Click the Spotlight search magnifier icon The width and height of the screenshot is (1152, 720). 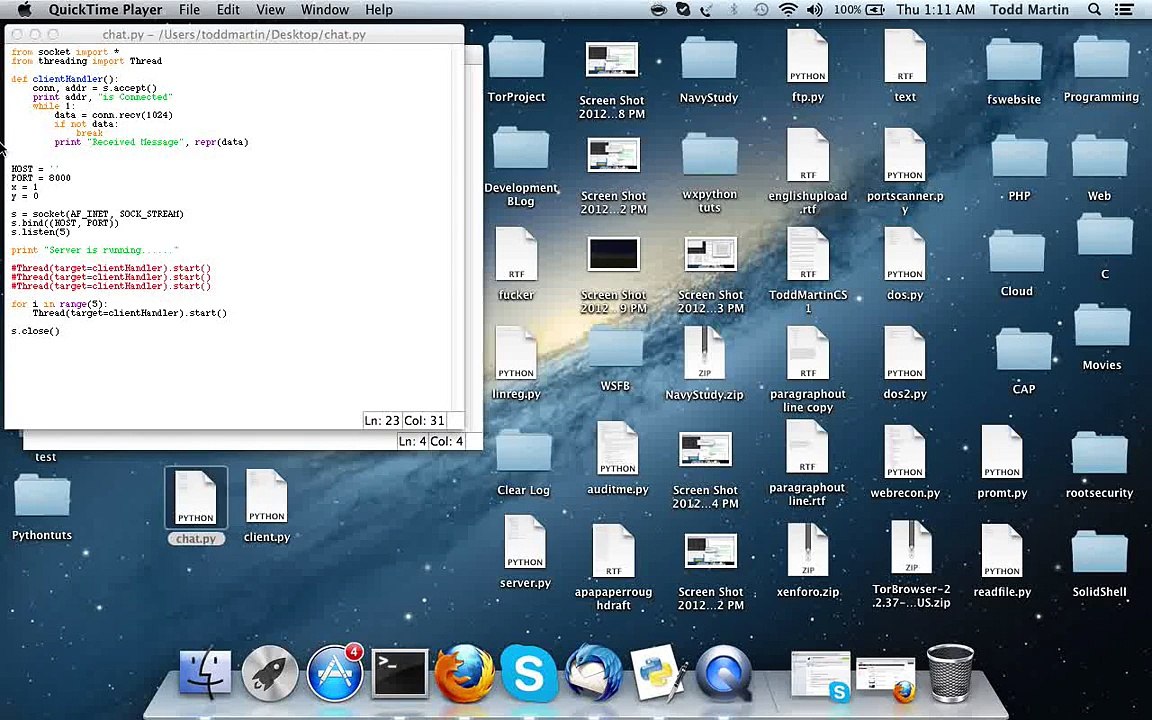pos(1094,10)
